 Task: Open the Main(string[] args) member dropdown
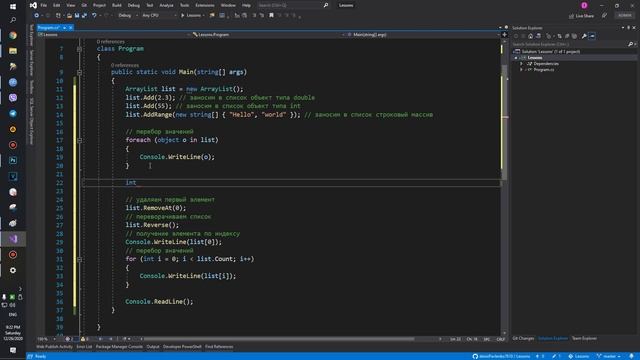pyautogui.click(x=423, y=35)
